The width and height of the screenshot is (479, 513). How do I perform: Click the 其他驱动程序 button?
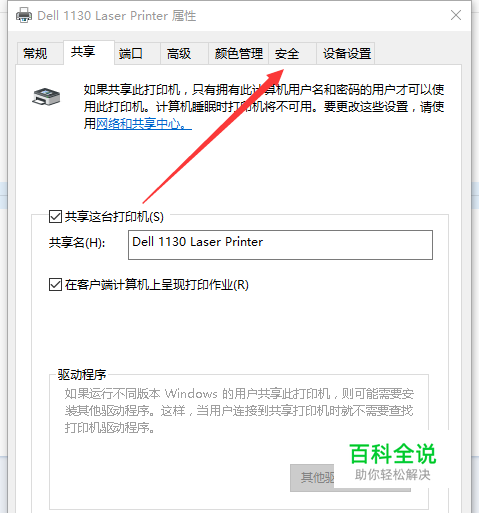350,477
